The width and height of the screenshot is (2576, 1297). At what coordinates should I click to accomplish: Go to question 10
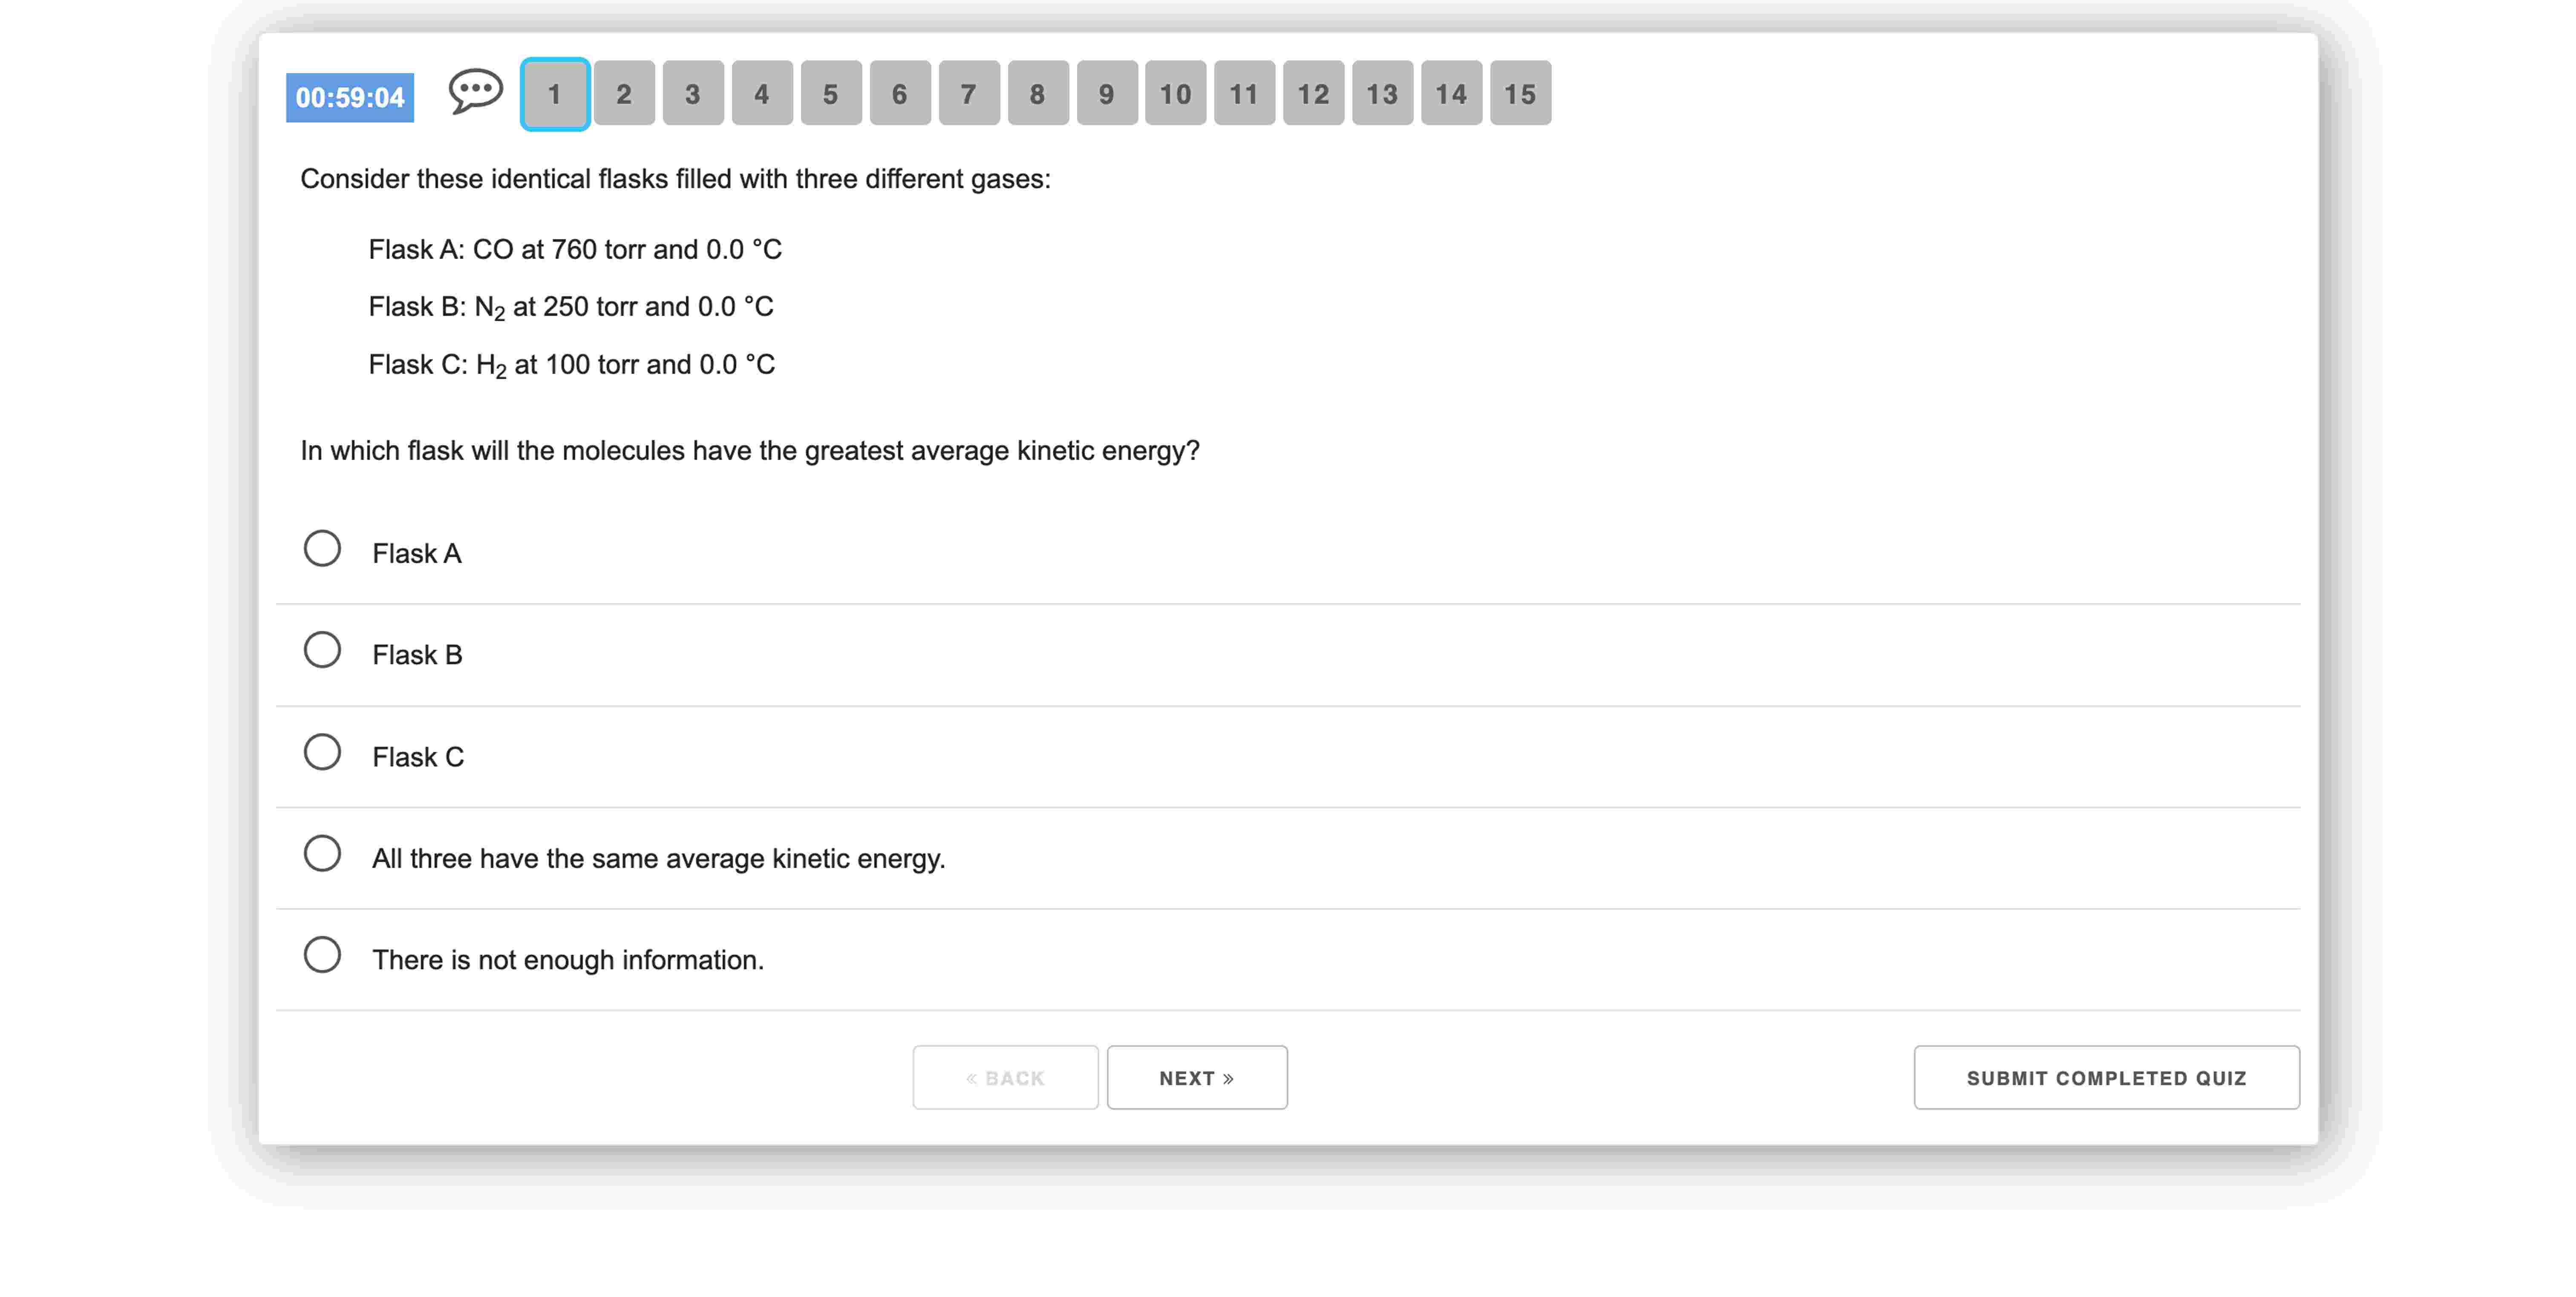coord(1176,94)
